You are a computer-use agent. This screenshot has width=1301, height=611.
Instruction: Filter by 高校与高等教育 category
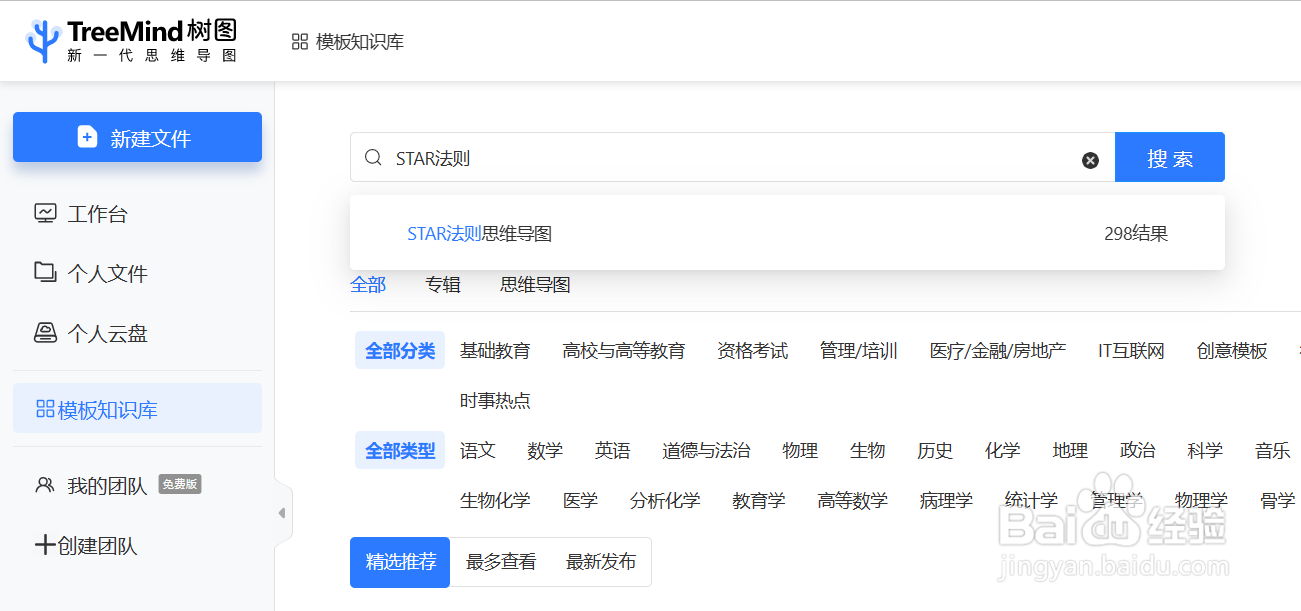(x=624, y=351)
